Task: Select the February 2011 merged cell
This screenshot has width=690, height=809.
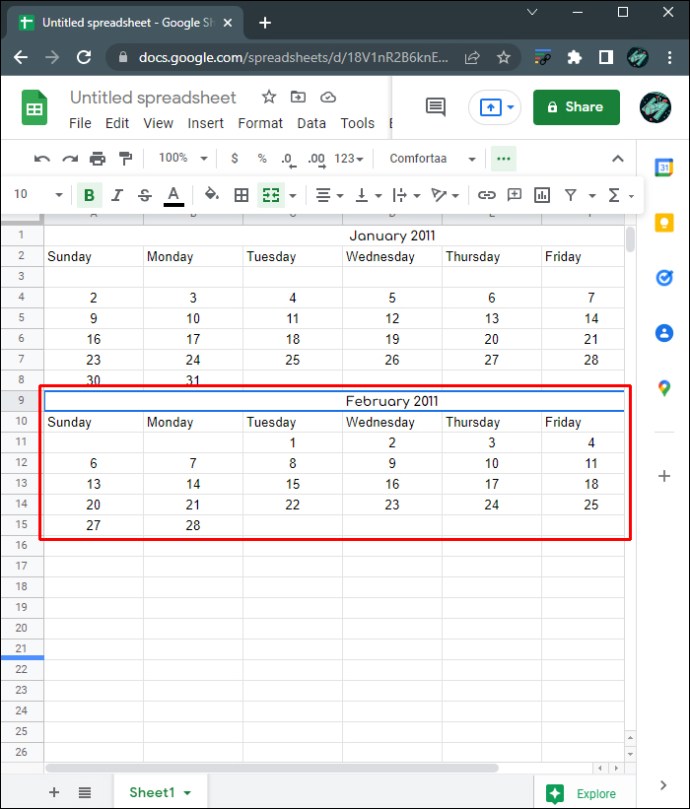Action: click(x=334, y=401)
